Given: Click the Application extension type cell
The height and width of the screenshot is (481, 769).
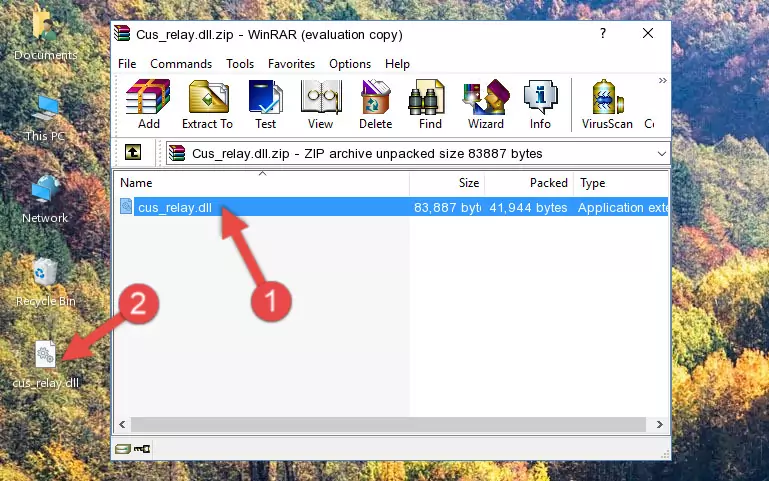Looking at the screenshot, I should pyautogui.click(x=622, y=207).
